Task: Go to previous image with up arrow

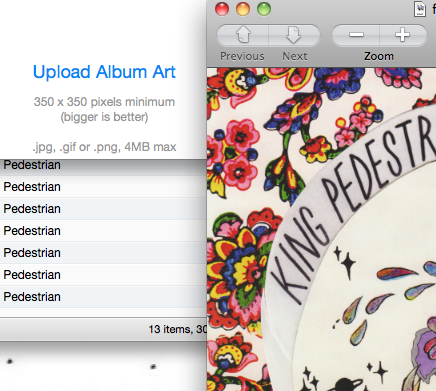Action: (x=243, y=35)
